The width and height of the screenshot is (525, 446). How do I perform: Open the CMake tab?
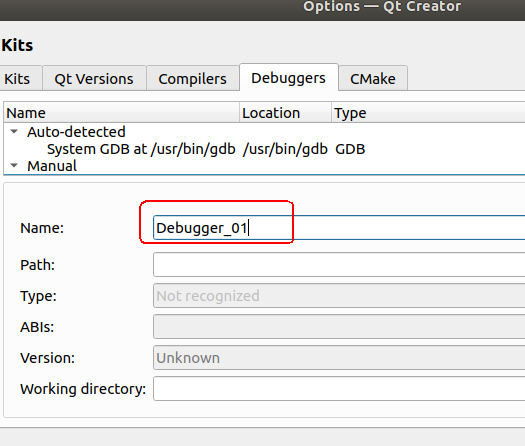pos(373,79)
